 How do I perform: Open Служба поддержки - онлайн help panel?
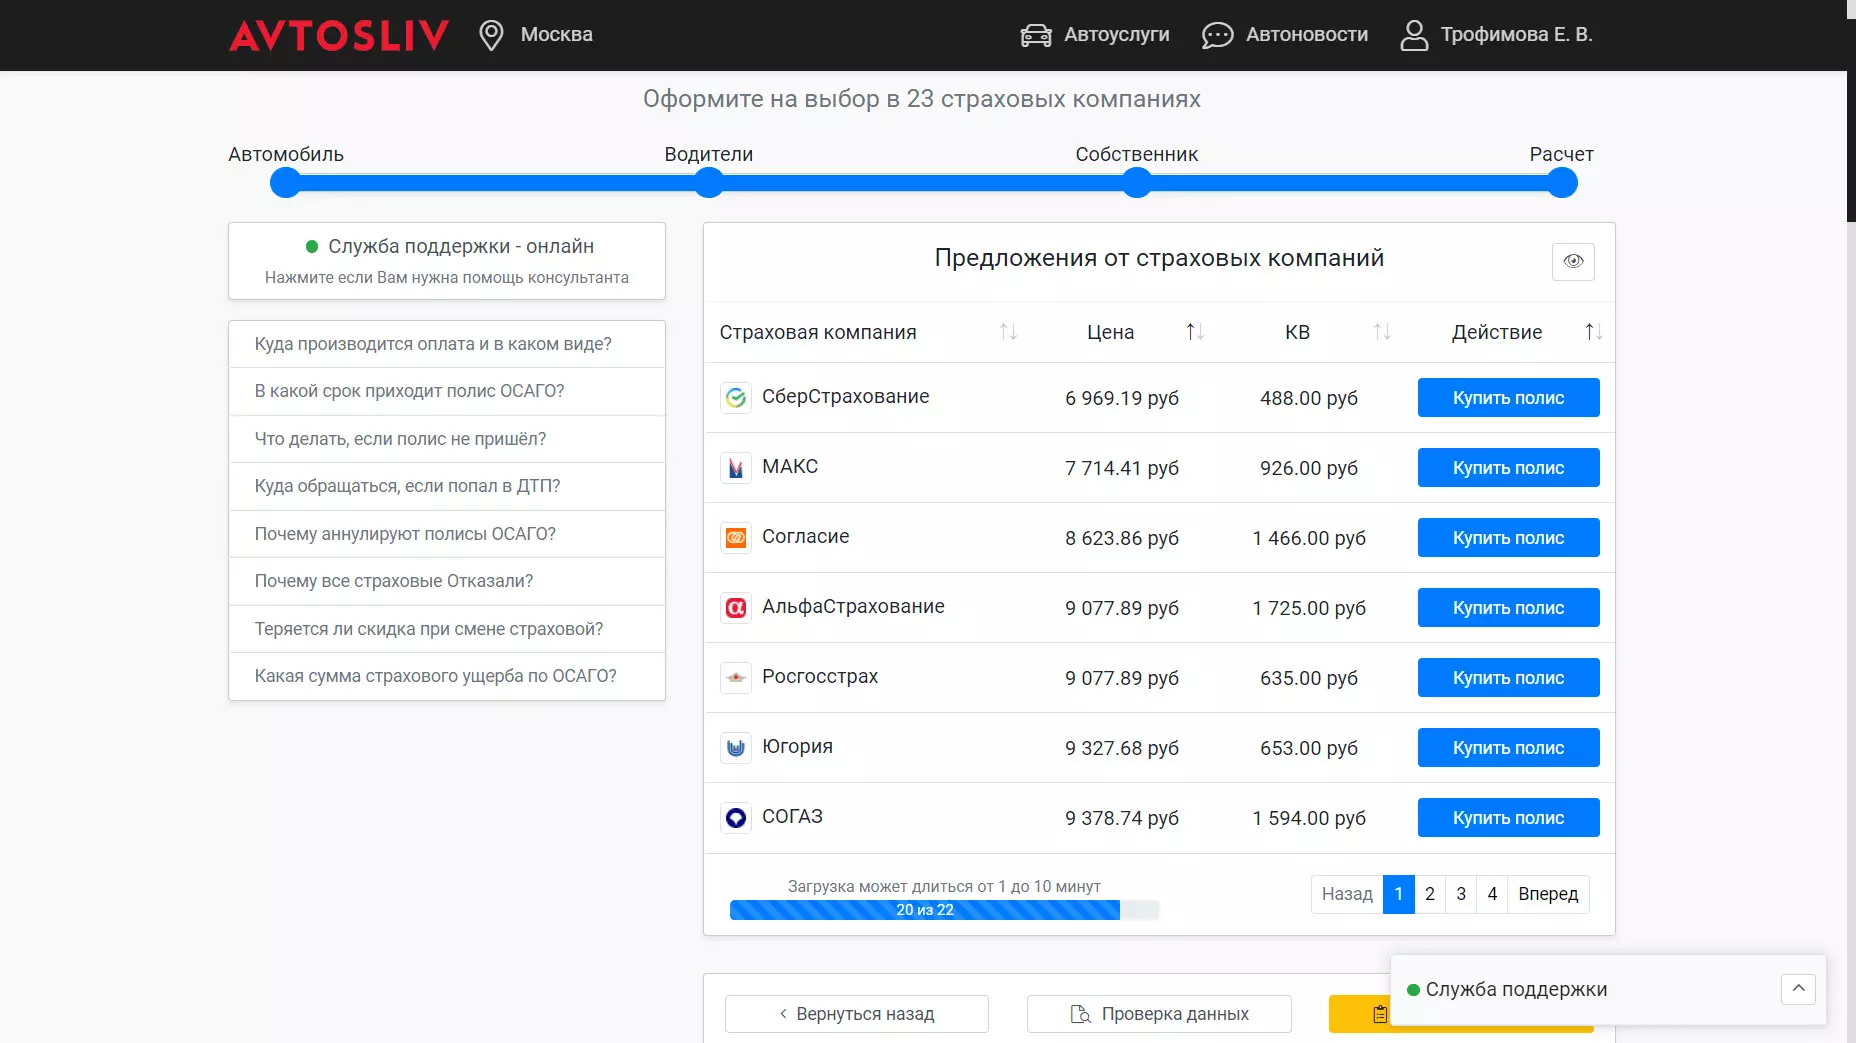[447, 261]
